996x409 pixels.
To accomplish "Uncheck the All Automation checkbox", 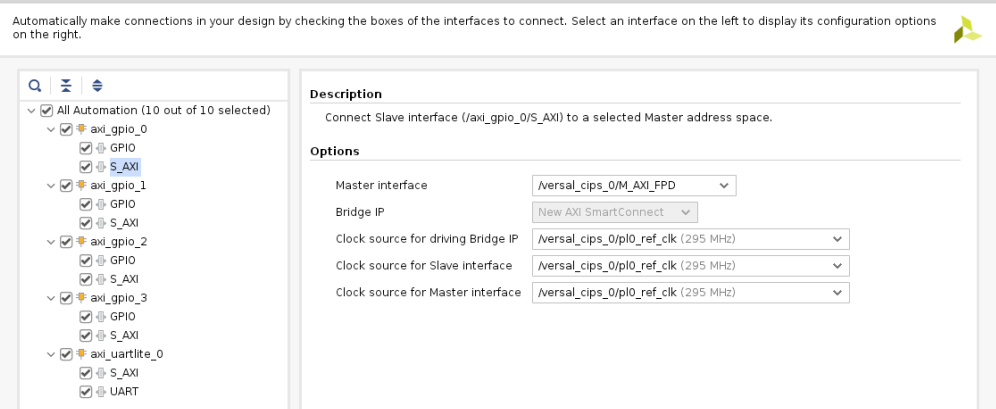I will click(46, 110).
